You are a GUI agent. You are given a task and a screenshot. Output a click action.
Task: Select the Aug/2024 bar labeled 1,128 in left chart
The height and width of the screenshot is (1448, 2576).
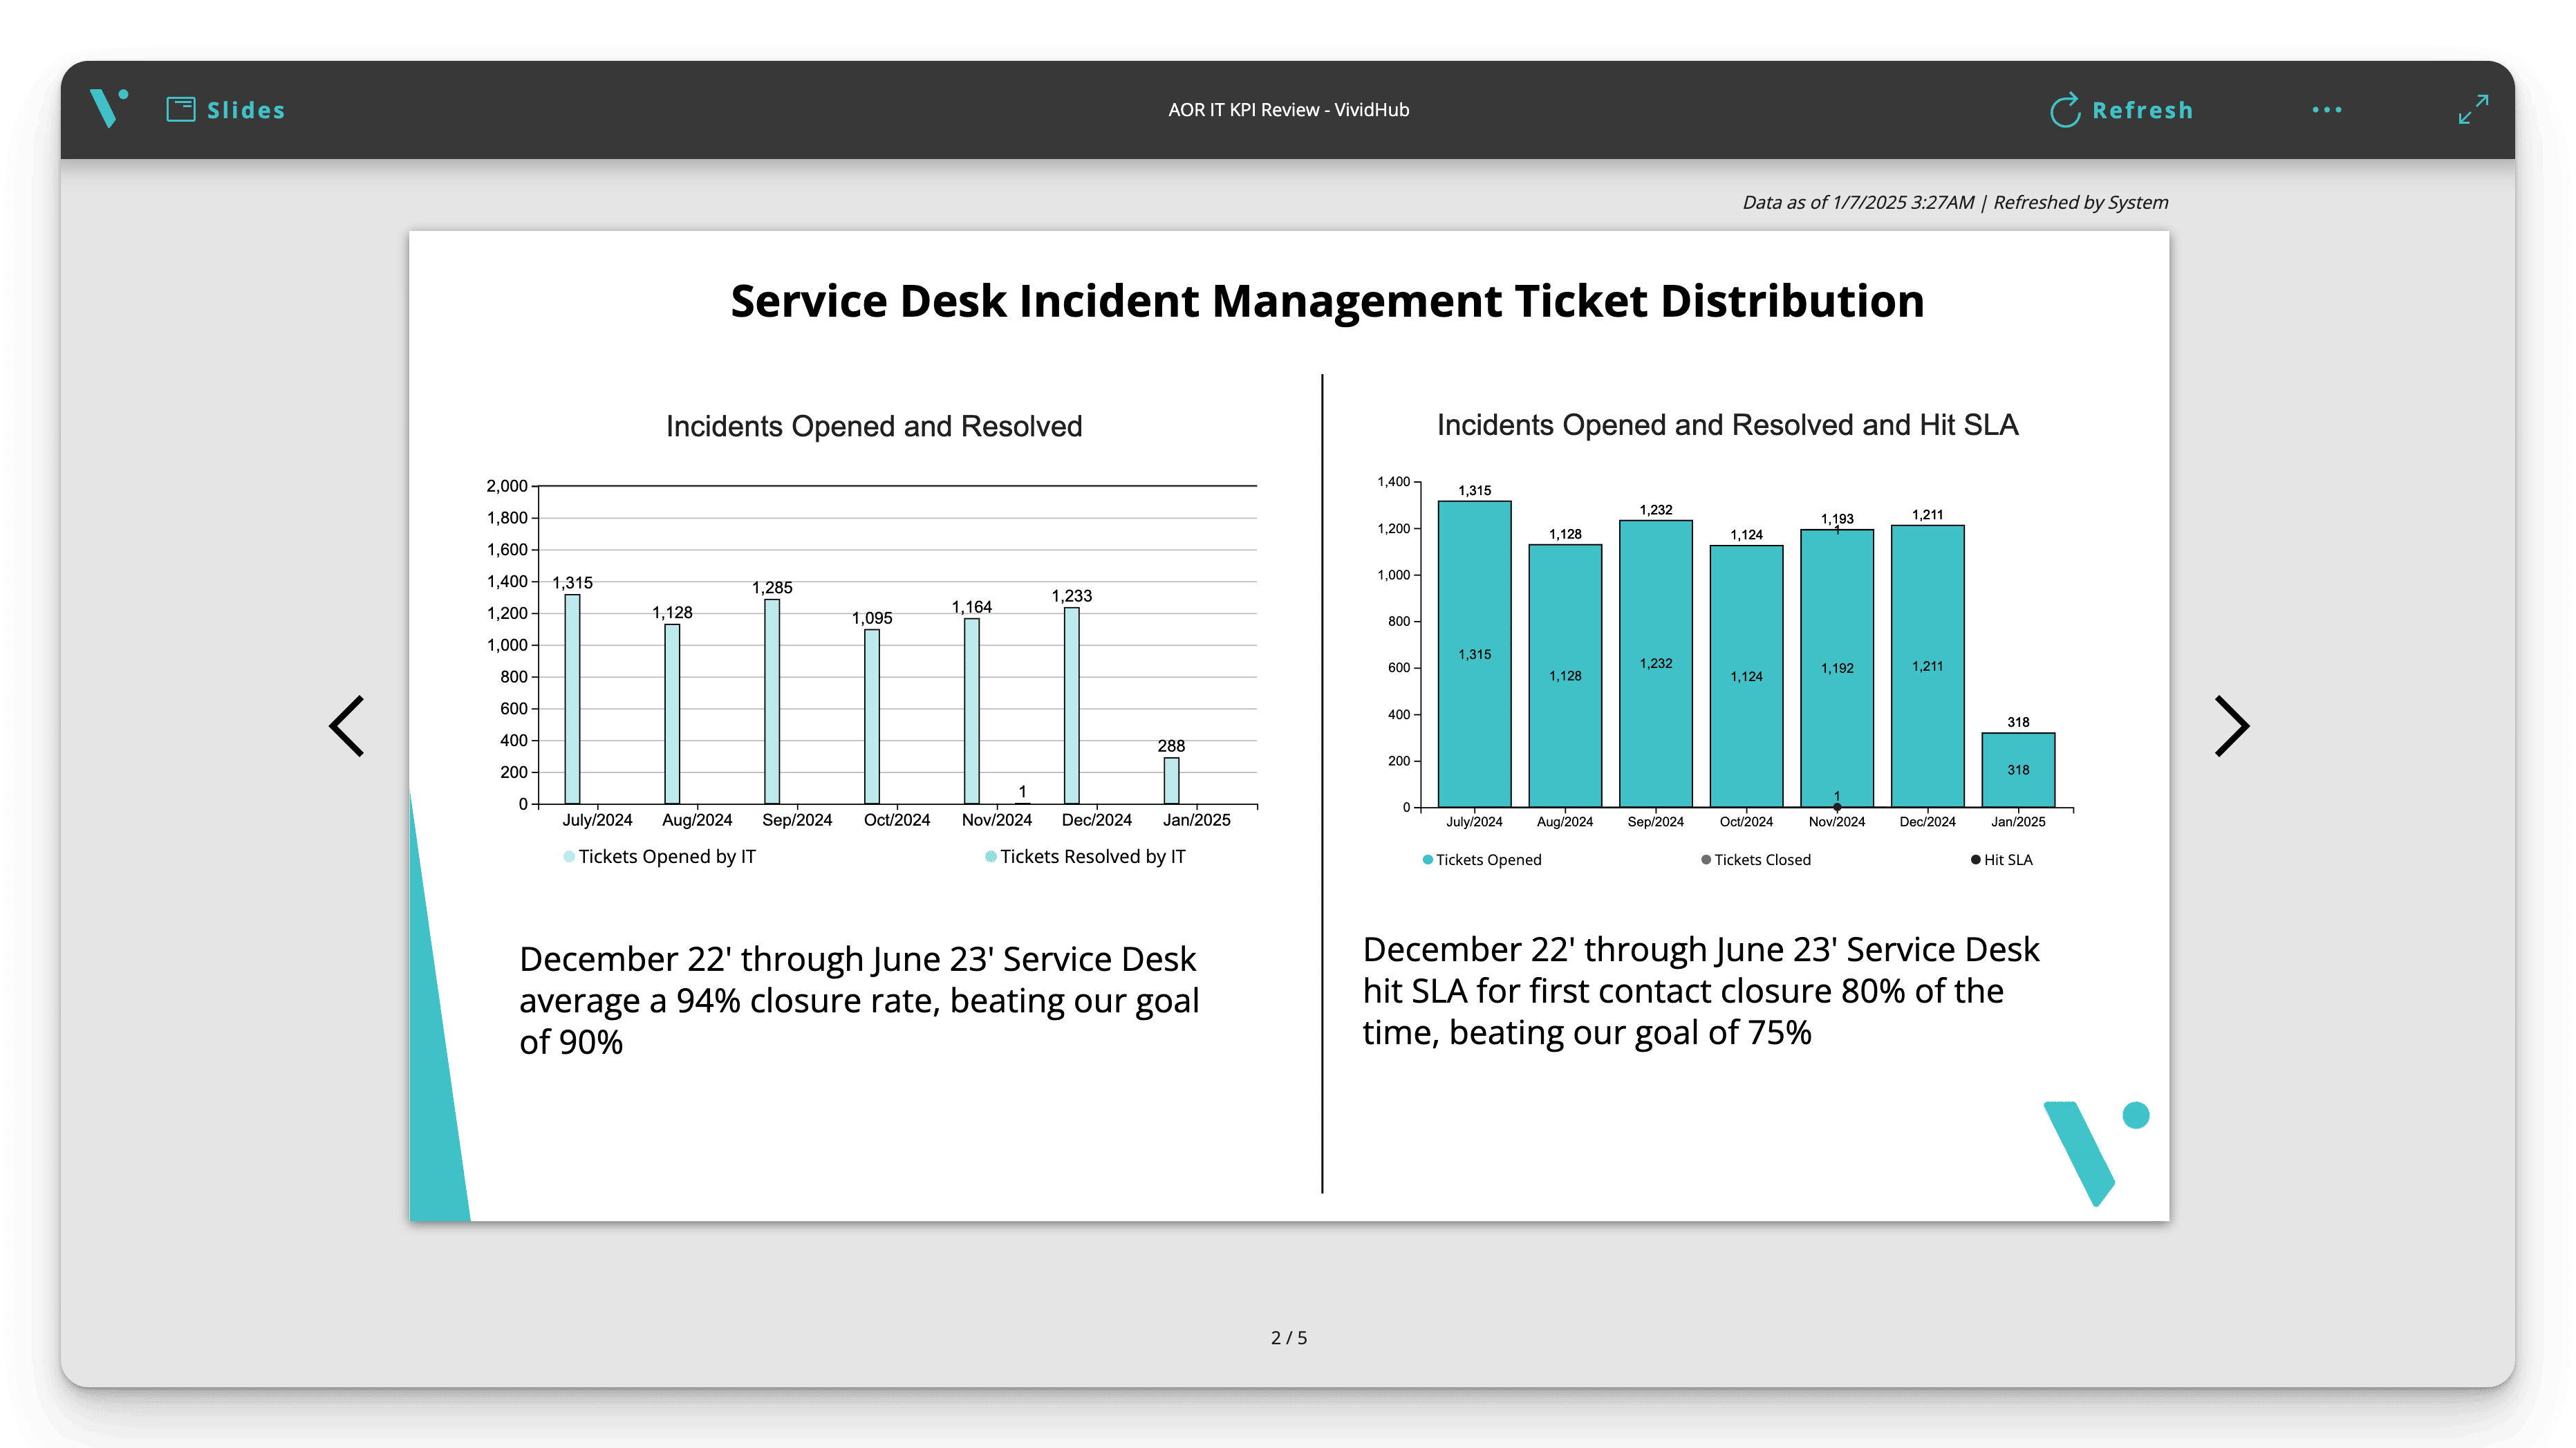[672, 714]
